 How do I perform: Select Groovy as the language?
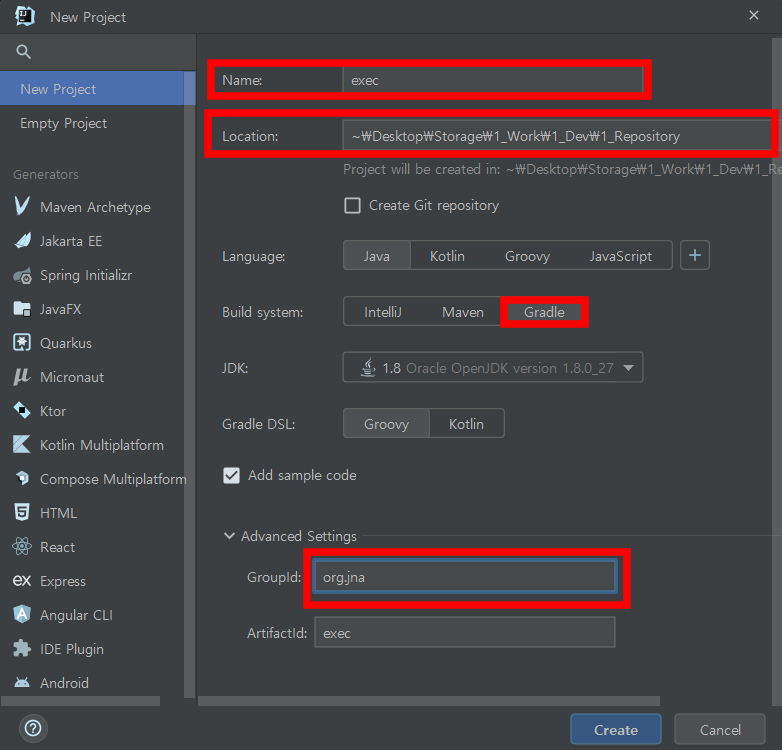tap(527, 256)
